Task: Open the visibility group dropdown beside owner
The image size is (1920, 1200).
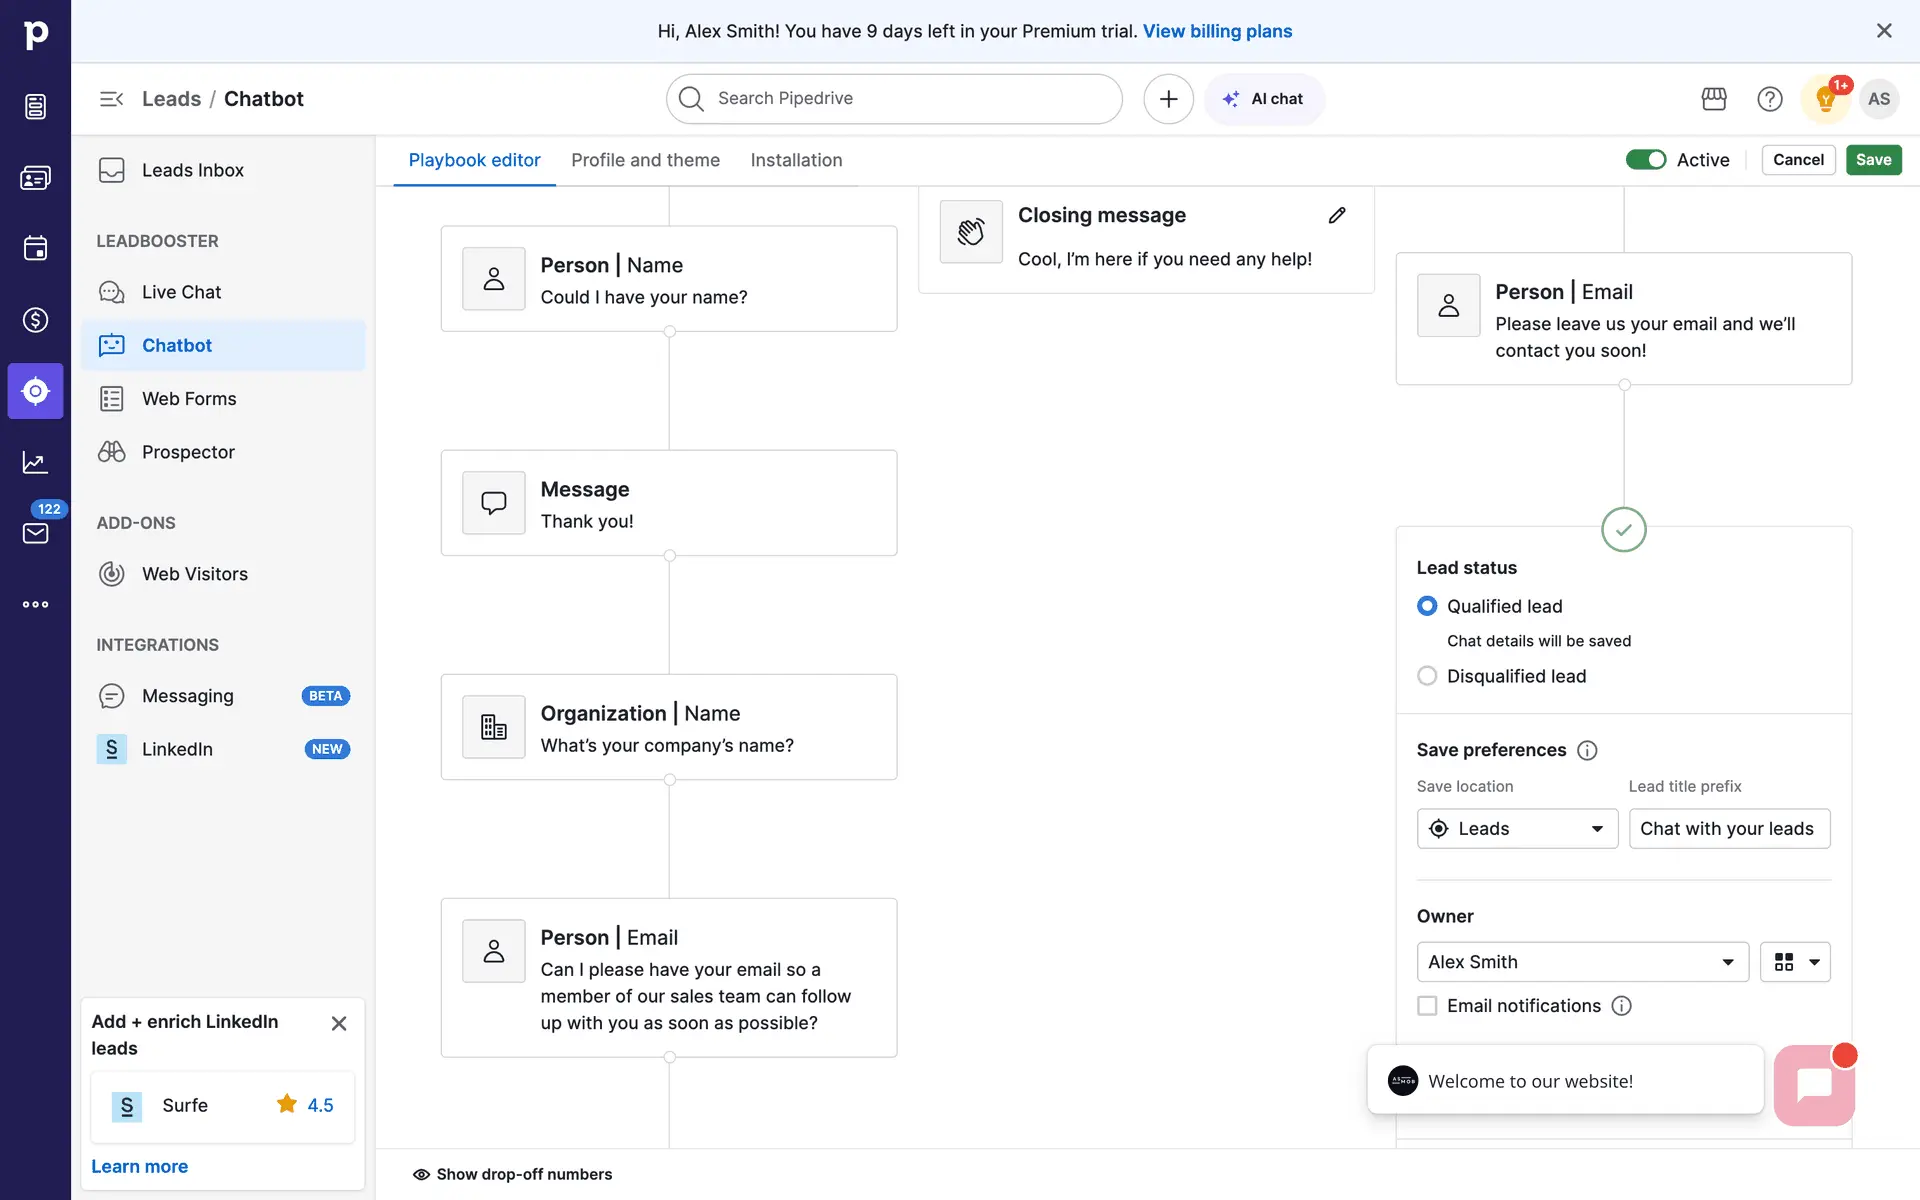Action: tap(1795, 962)
